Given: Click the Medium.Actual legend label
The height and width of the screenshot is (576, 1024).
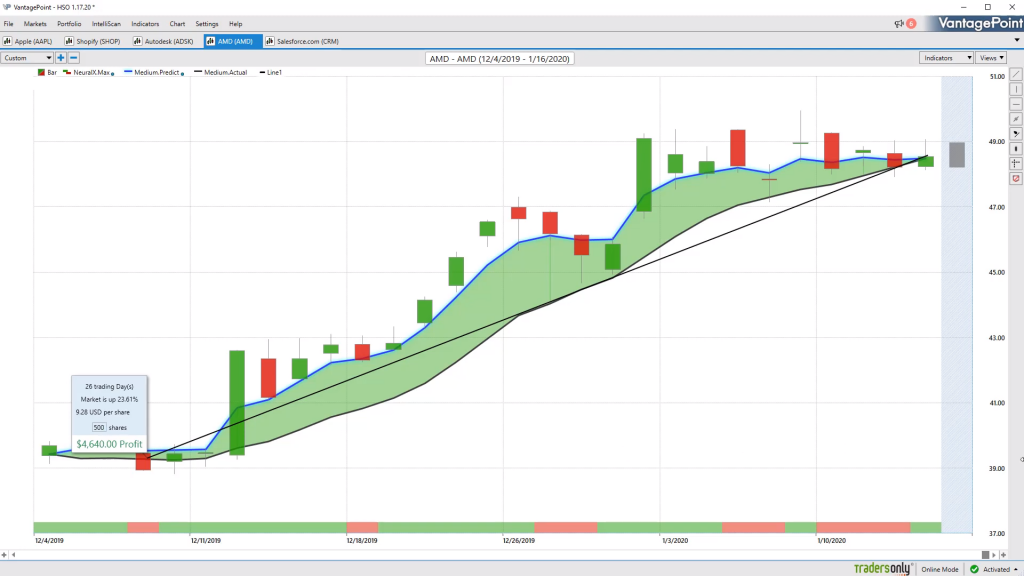Looking at the screenshot, I should [225, 72].
